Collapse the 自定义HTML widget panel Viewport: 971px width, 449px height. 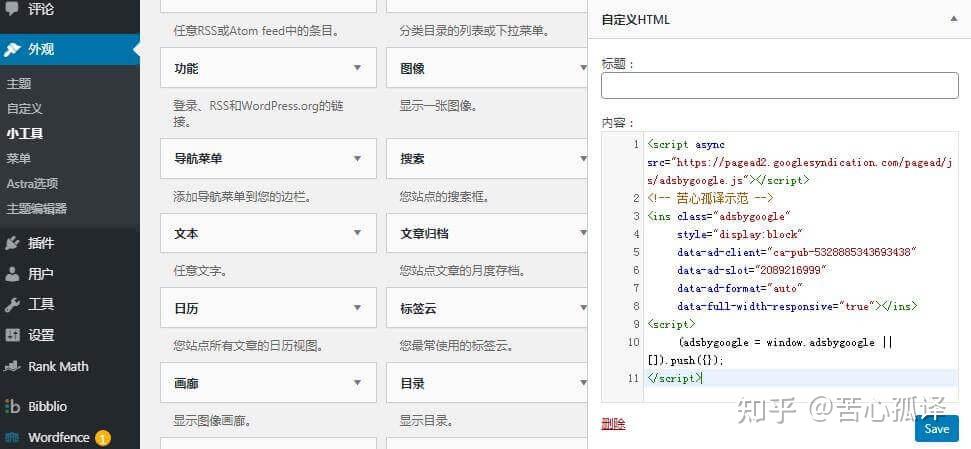coord(954,19)
